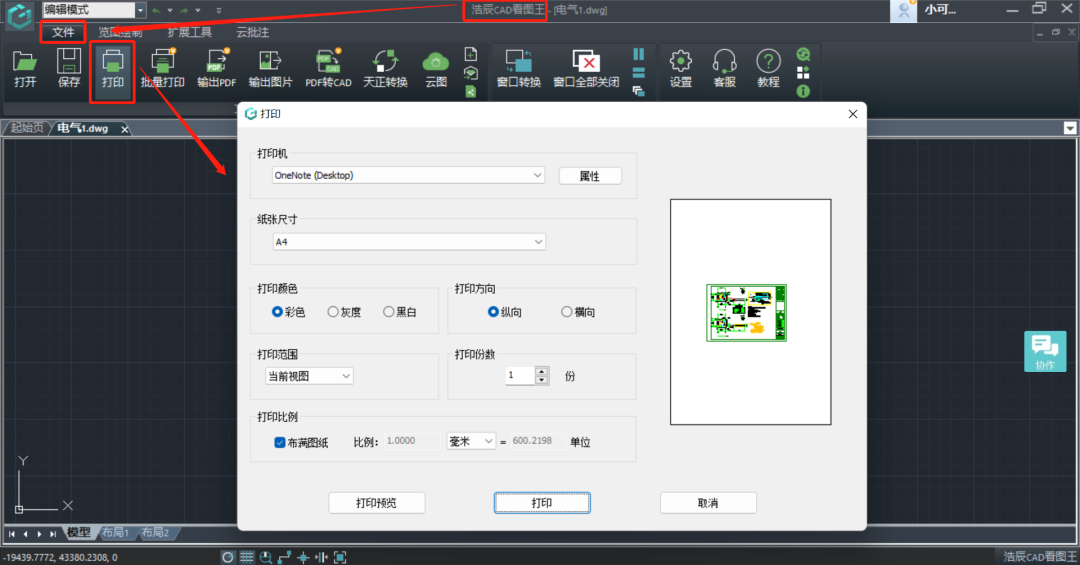
Task: Click the redo arrow in quick access bar
Action: (x=184, y=10)
